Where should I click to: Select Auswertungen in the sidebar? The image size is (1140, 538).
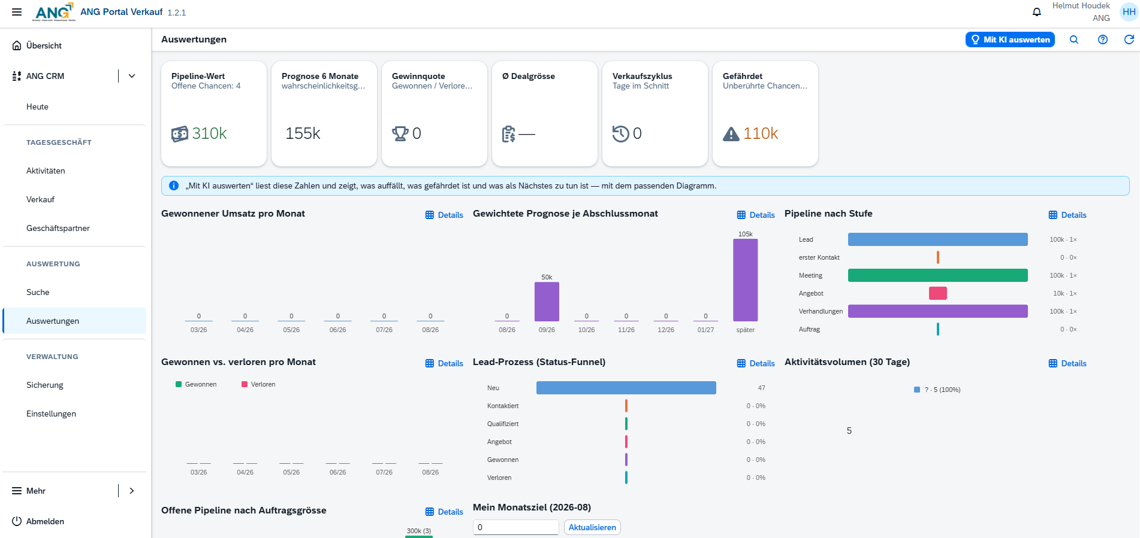point(74,321)
